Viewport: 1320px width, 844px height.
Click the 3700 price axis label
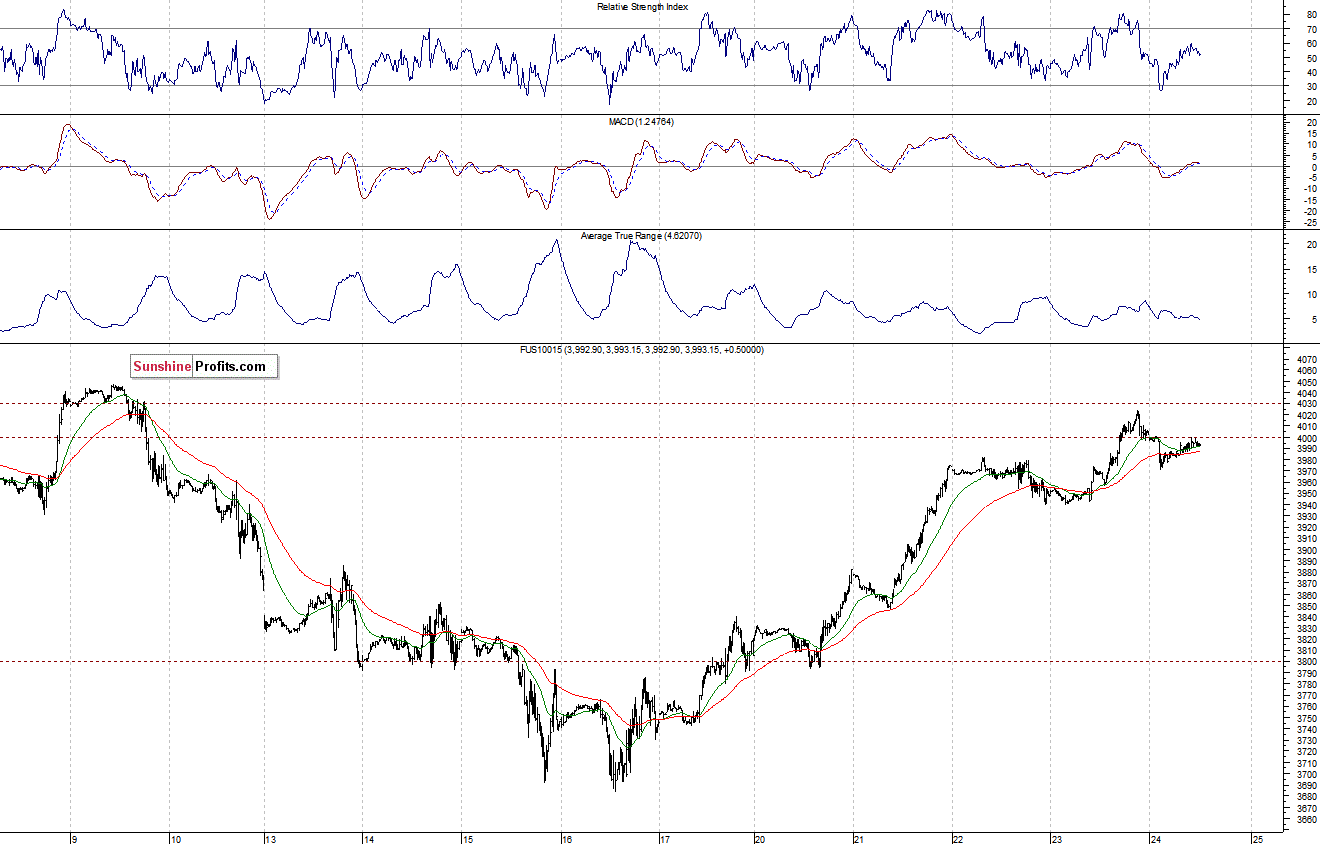point(1305,774)
